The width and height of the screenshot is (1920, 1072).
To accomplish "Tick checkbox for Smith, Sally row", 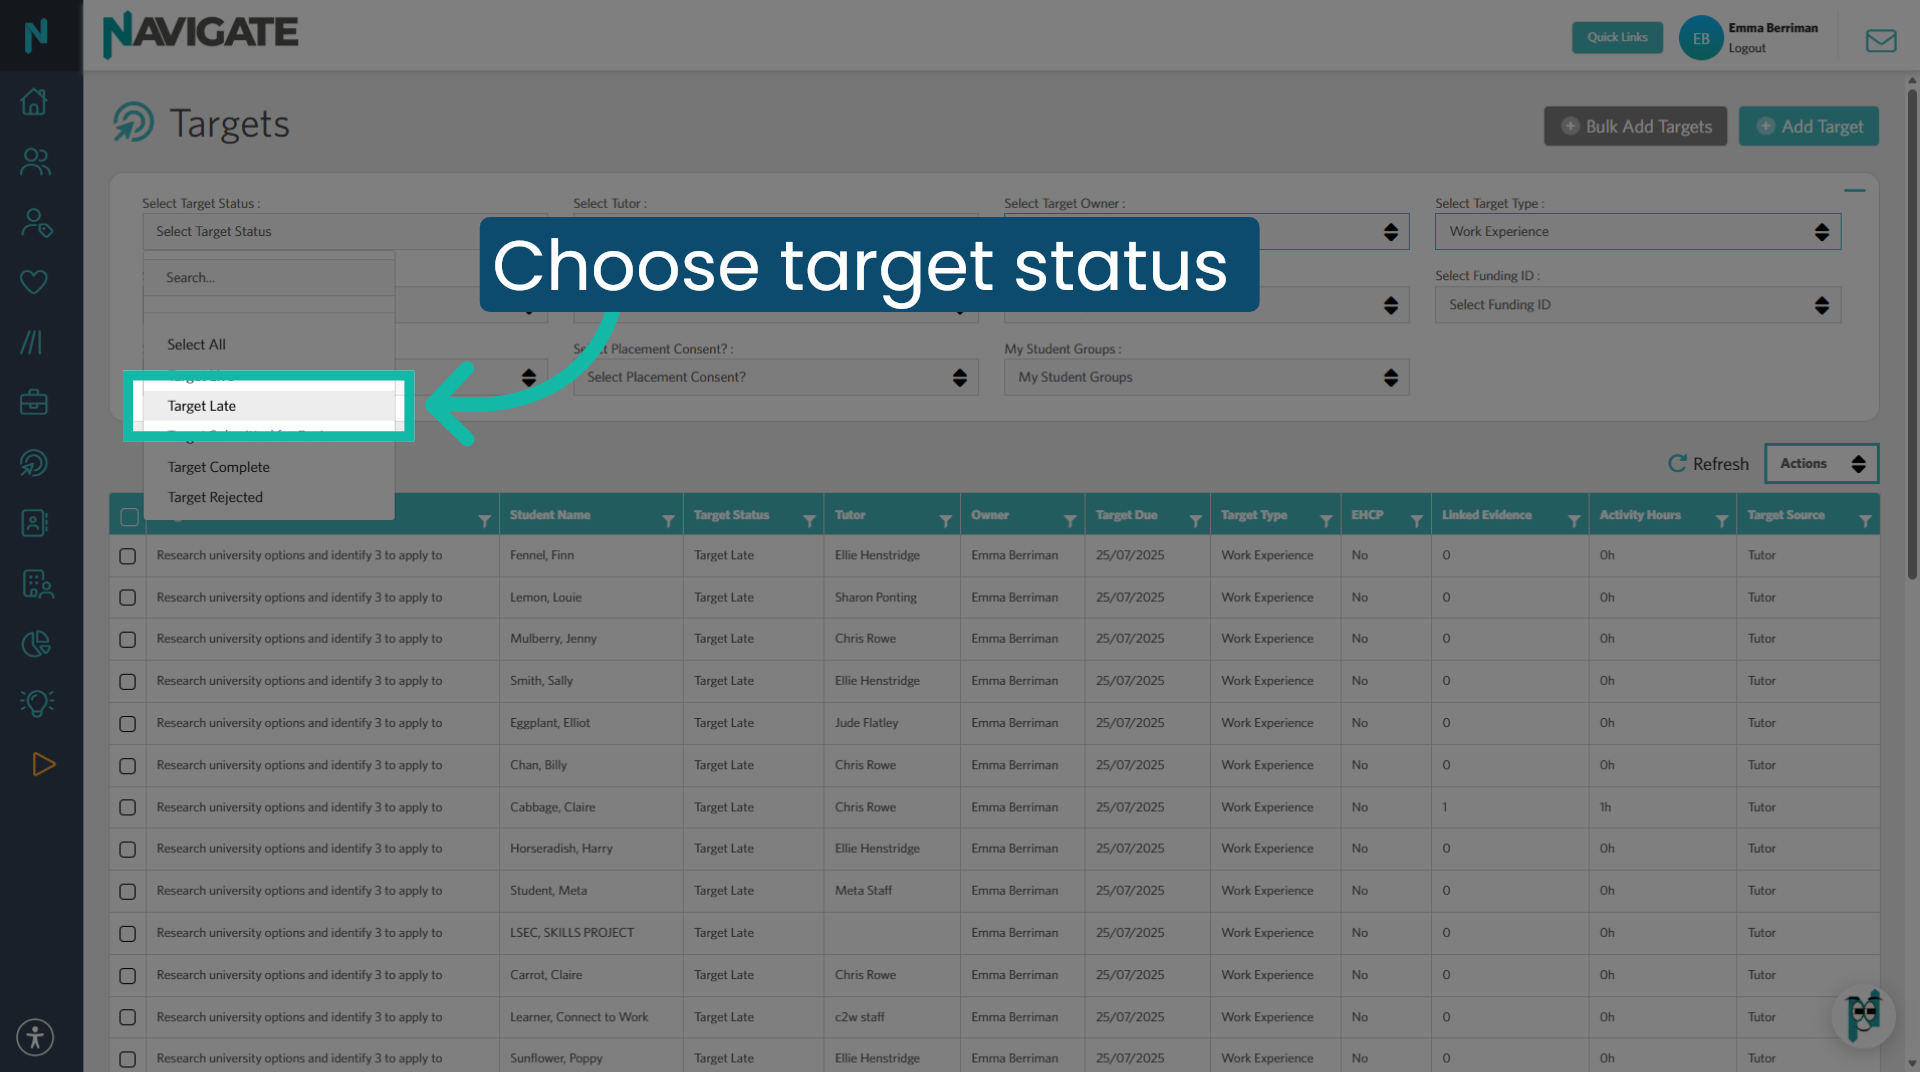I will click(127, 682).
